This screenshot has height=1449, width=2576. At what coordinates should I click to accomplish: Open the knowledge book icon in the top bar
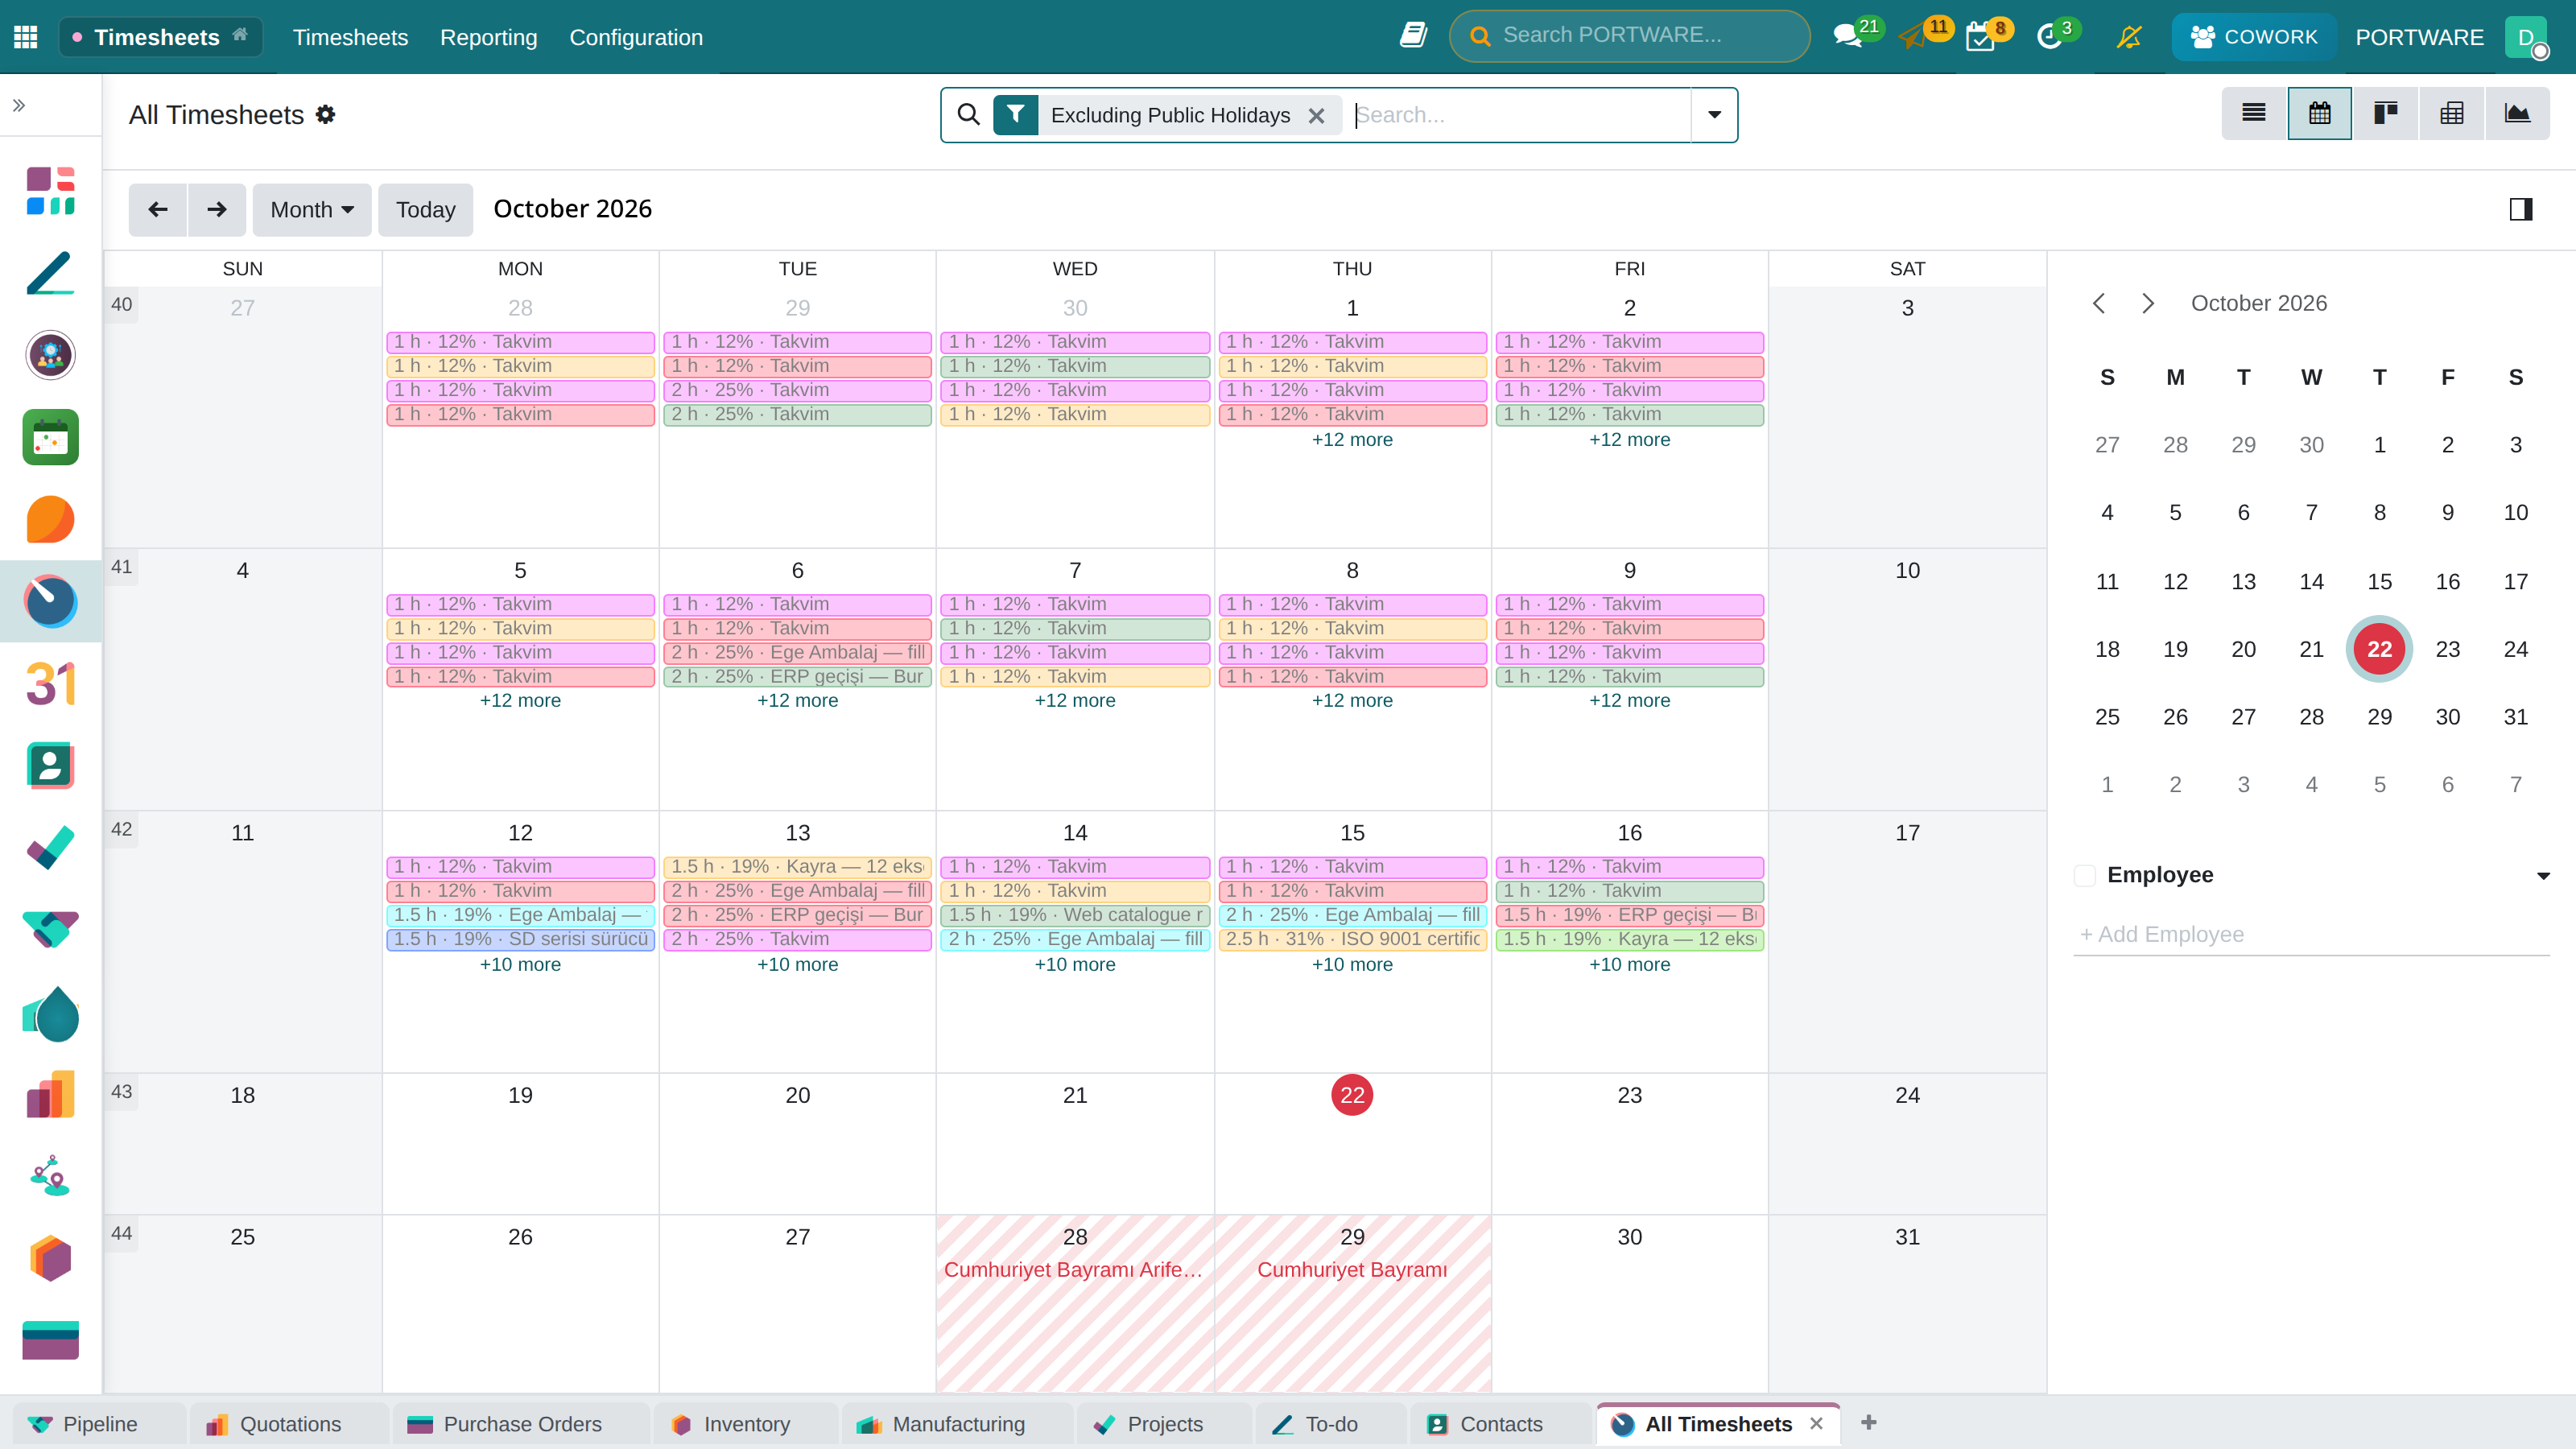click(x=1413, y=36)
